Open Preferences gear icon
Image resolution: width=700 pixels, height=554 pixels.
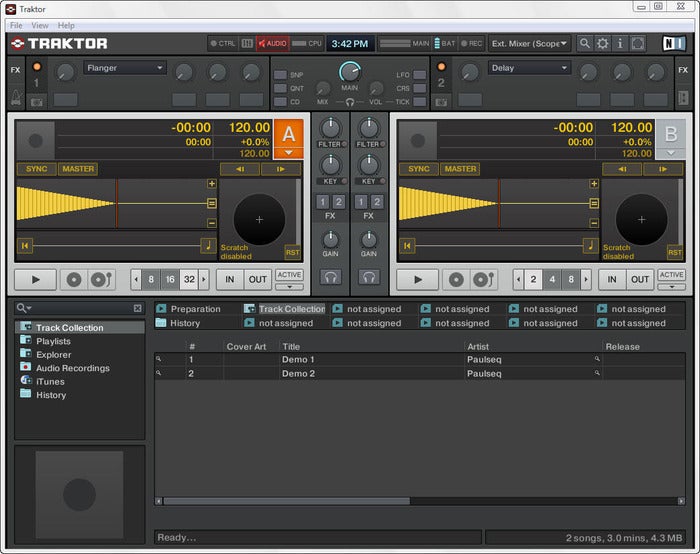click(602, 43)
